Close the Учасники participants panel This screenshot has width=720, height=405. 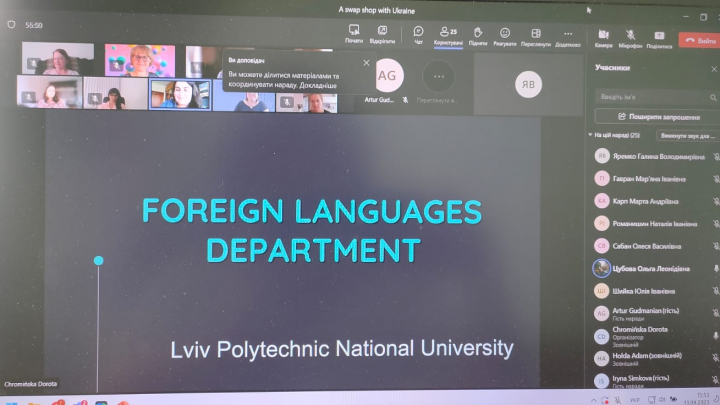714,69
